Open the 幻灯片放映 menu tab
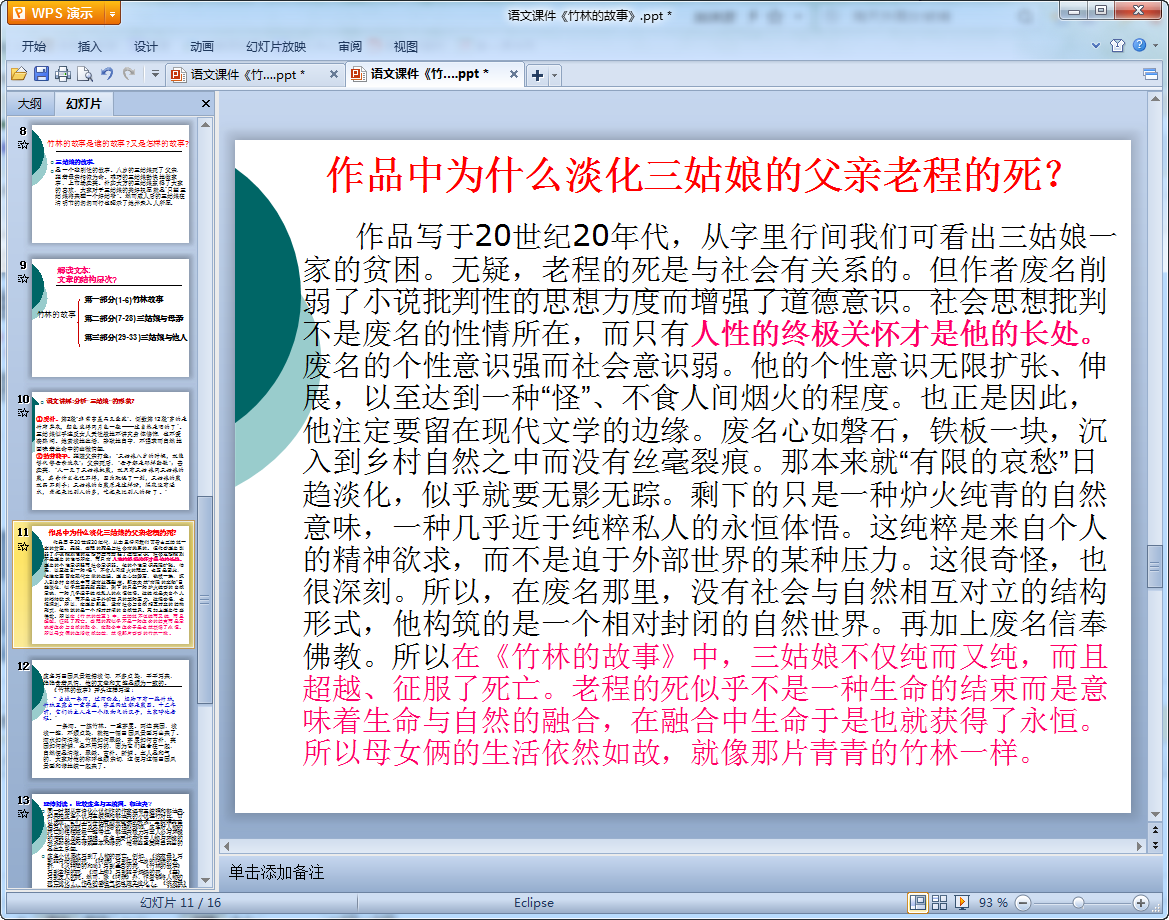 point(276,46)
